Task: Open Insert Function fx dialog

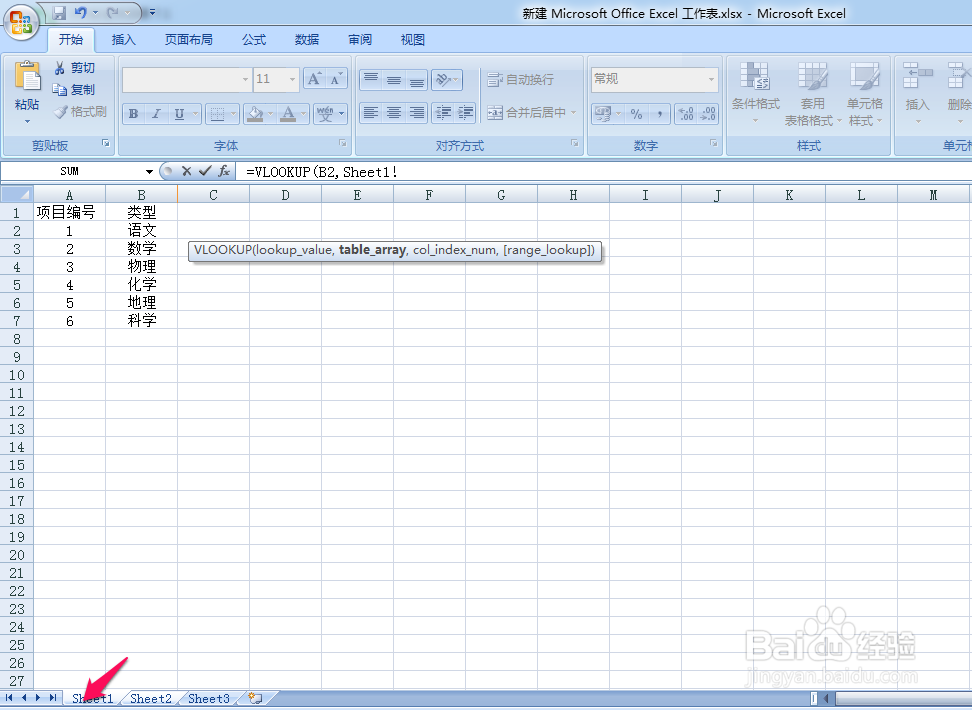Action: click(224, 171)
